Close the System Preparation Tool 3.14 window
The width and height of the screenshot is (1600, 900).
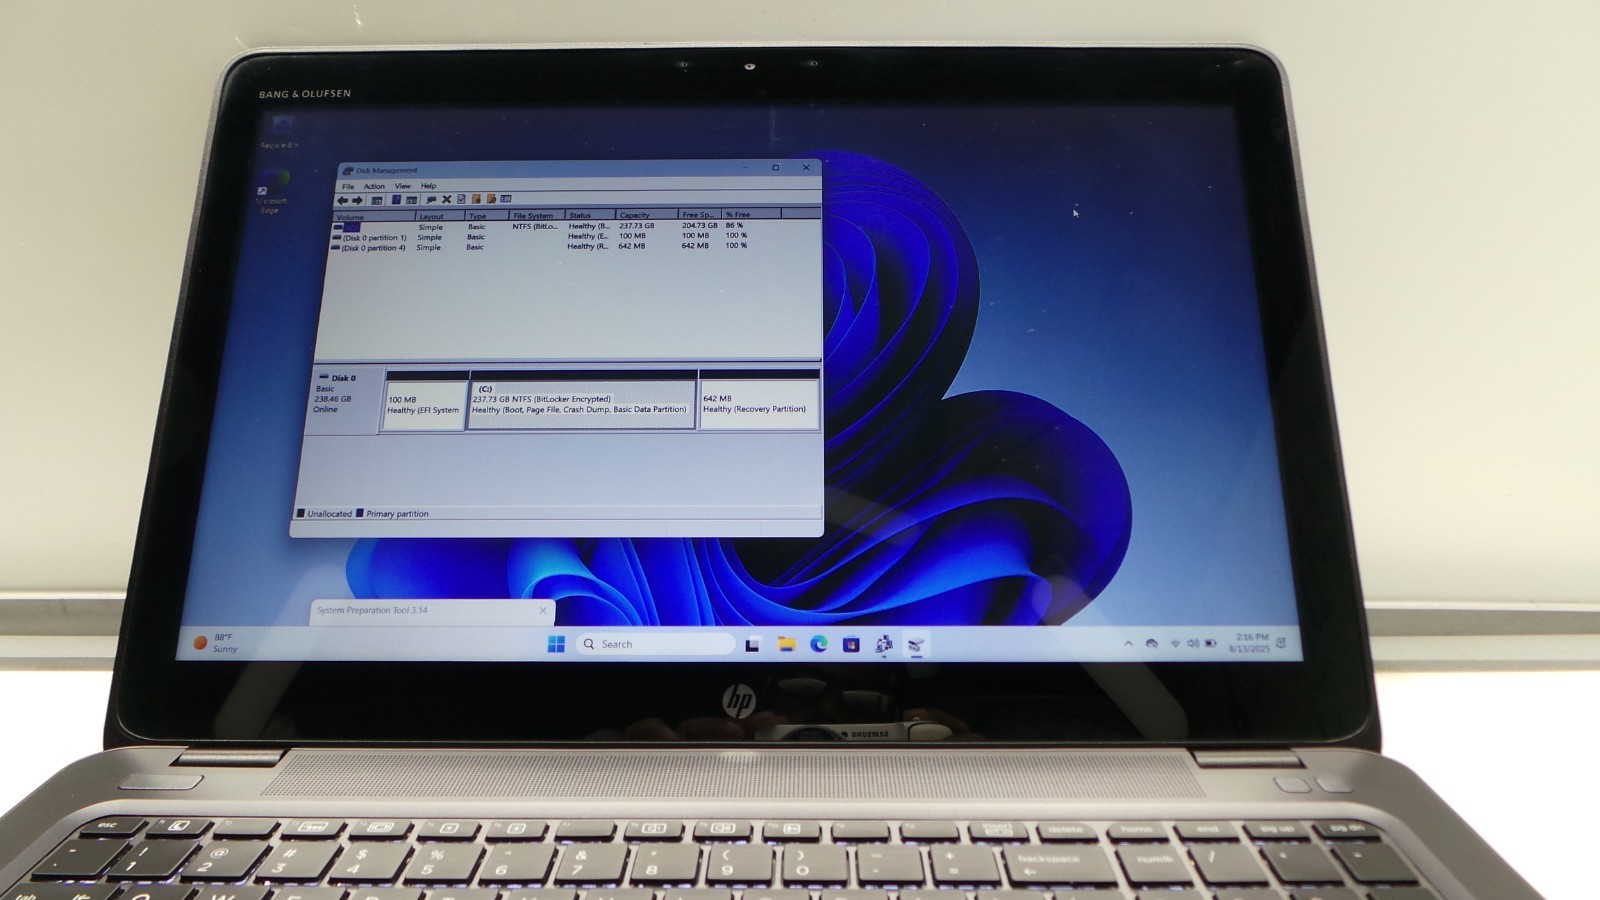click(x=543, y=610)
